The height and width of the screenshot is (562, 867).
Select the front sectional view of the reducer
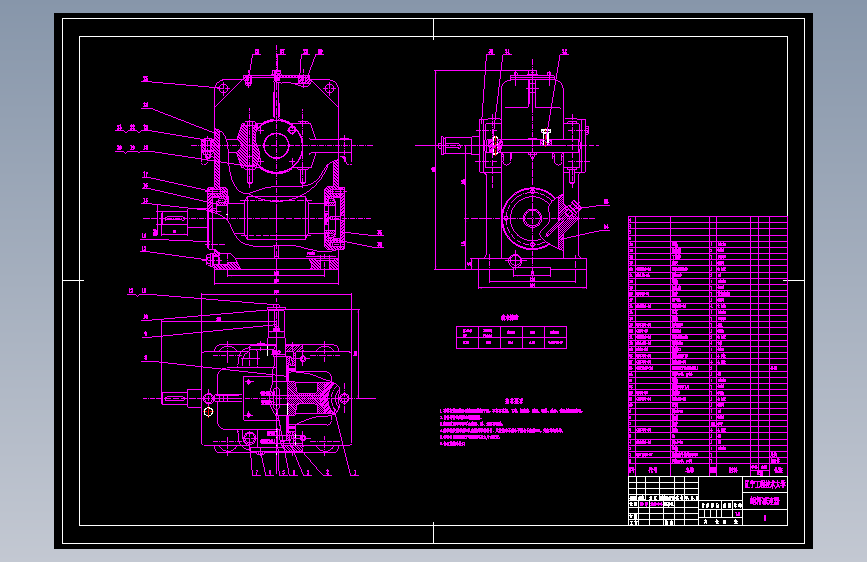(249, 166)
